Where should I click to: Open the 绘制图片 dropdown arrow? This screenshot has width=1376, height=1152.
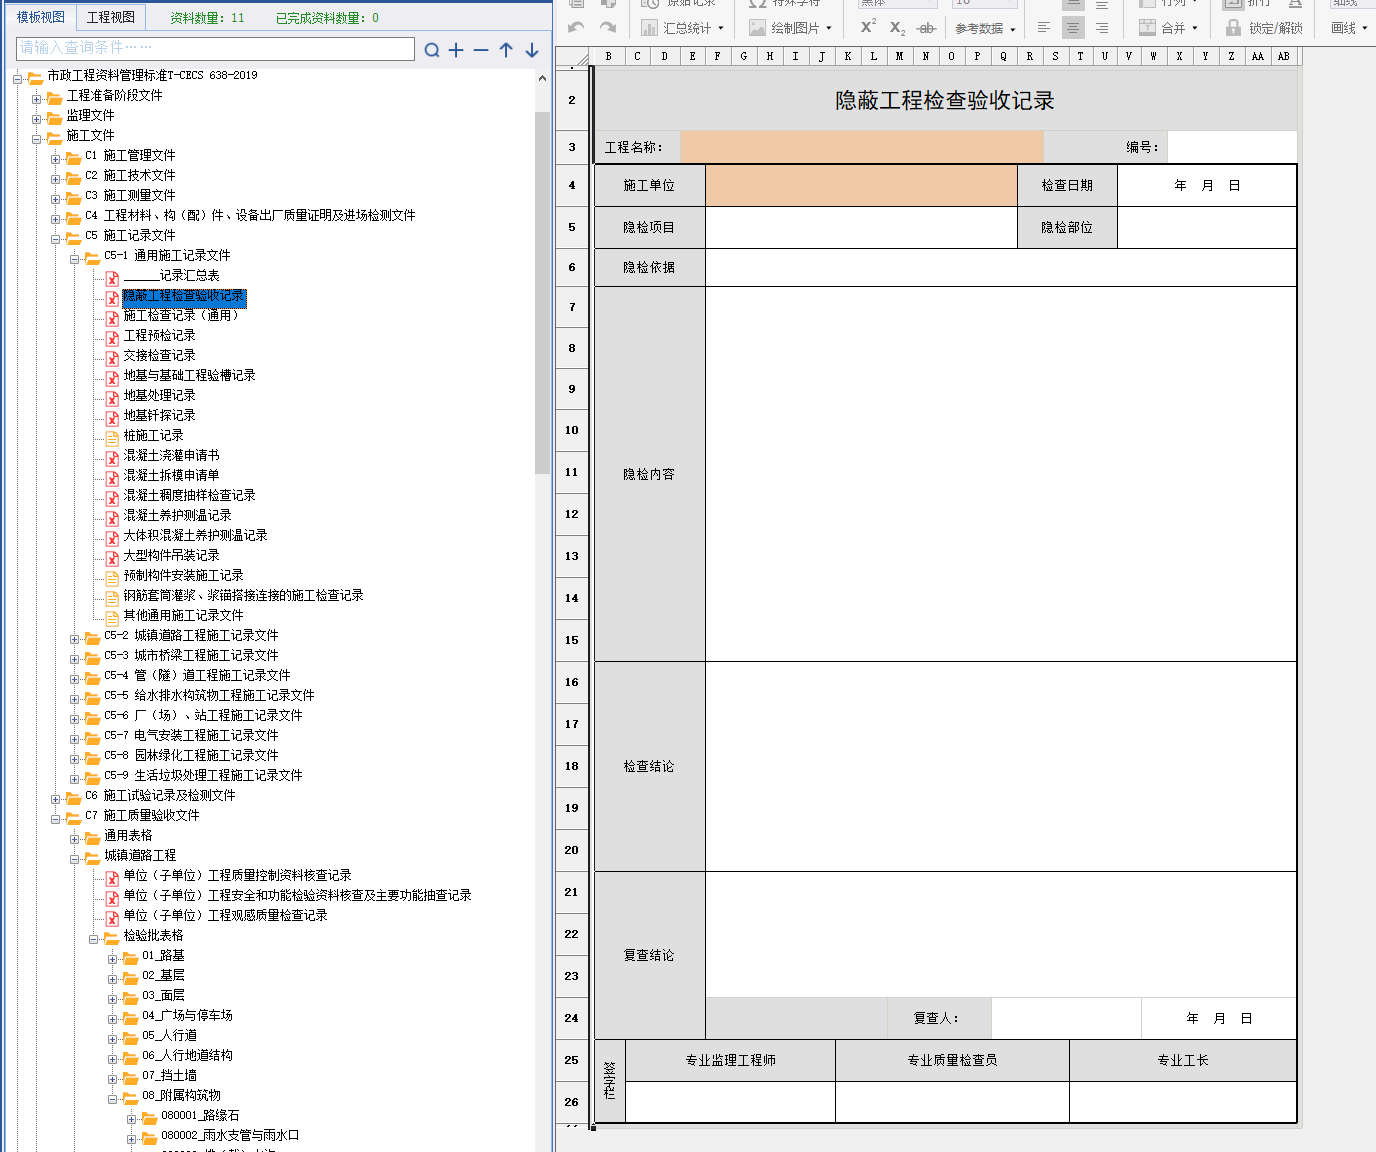829,29
